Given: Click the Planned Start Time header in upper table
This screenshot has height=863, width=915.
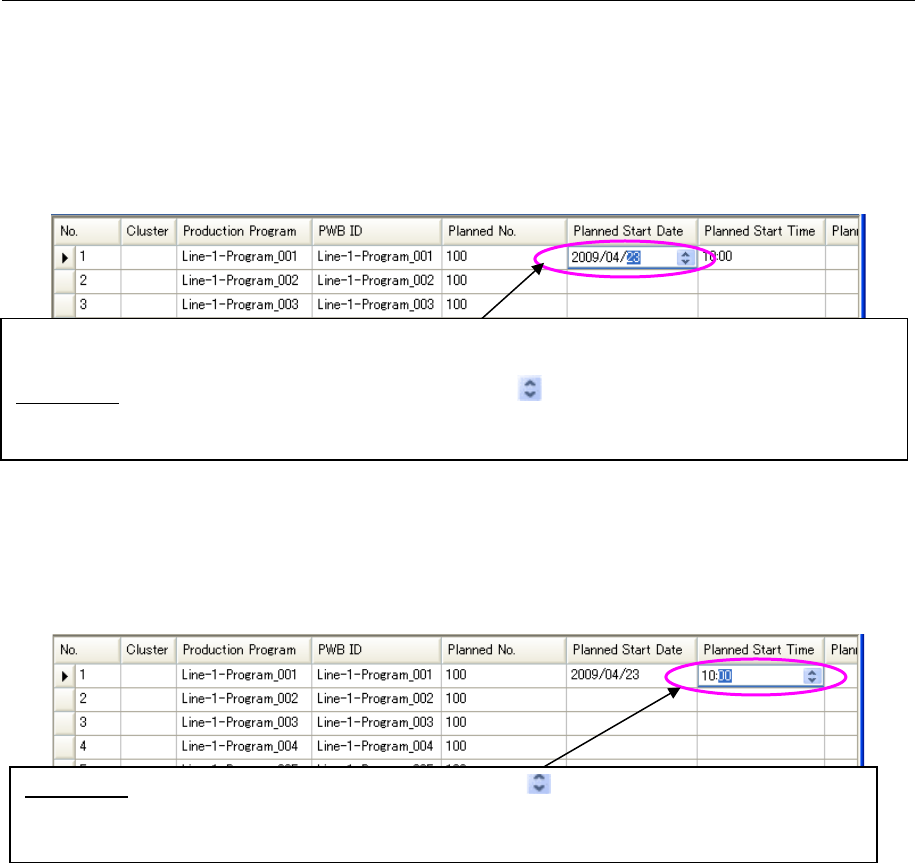Looking at the screenshot, I should pos(761,231).
